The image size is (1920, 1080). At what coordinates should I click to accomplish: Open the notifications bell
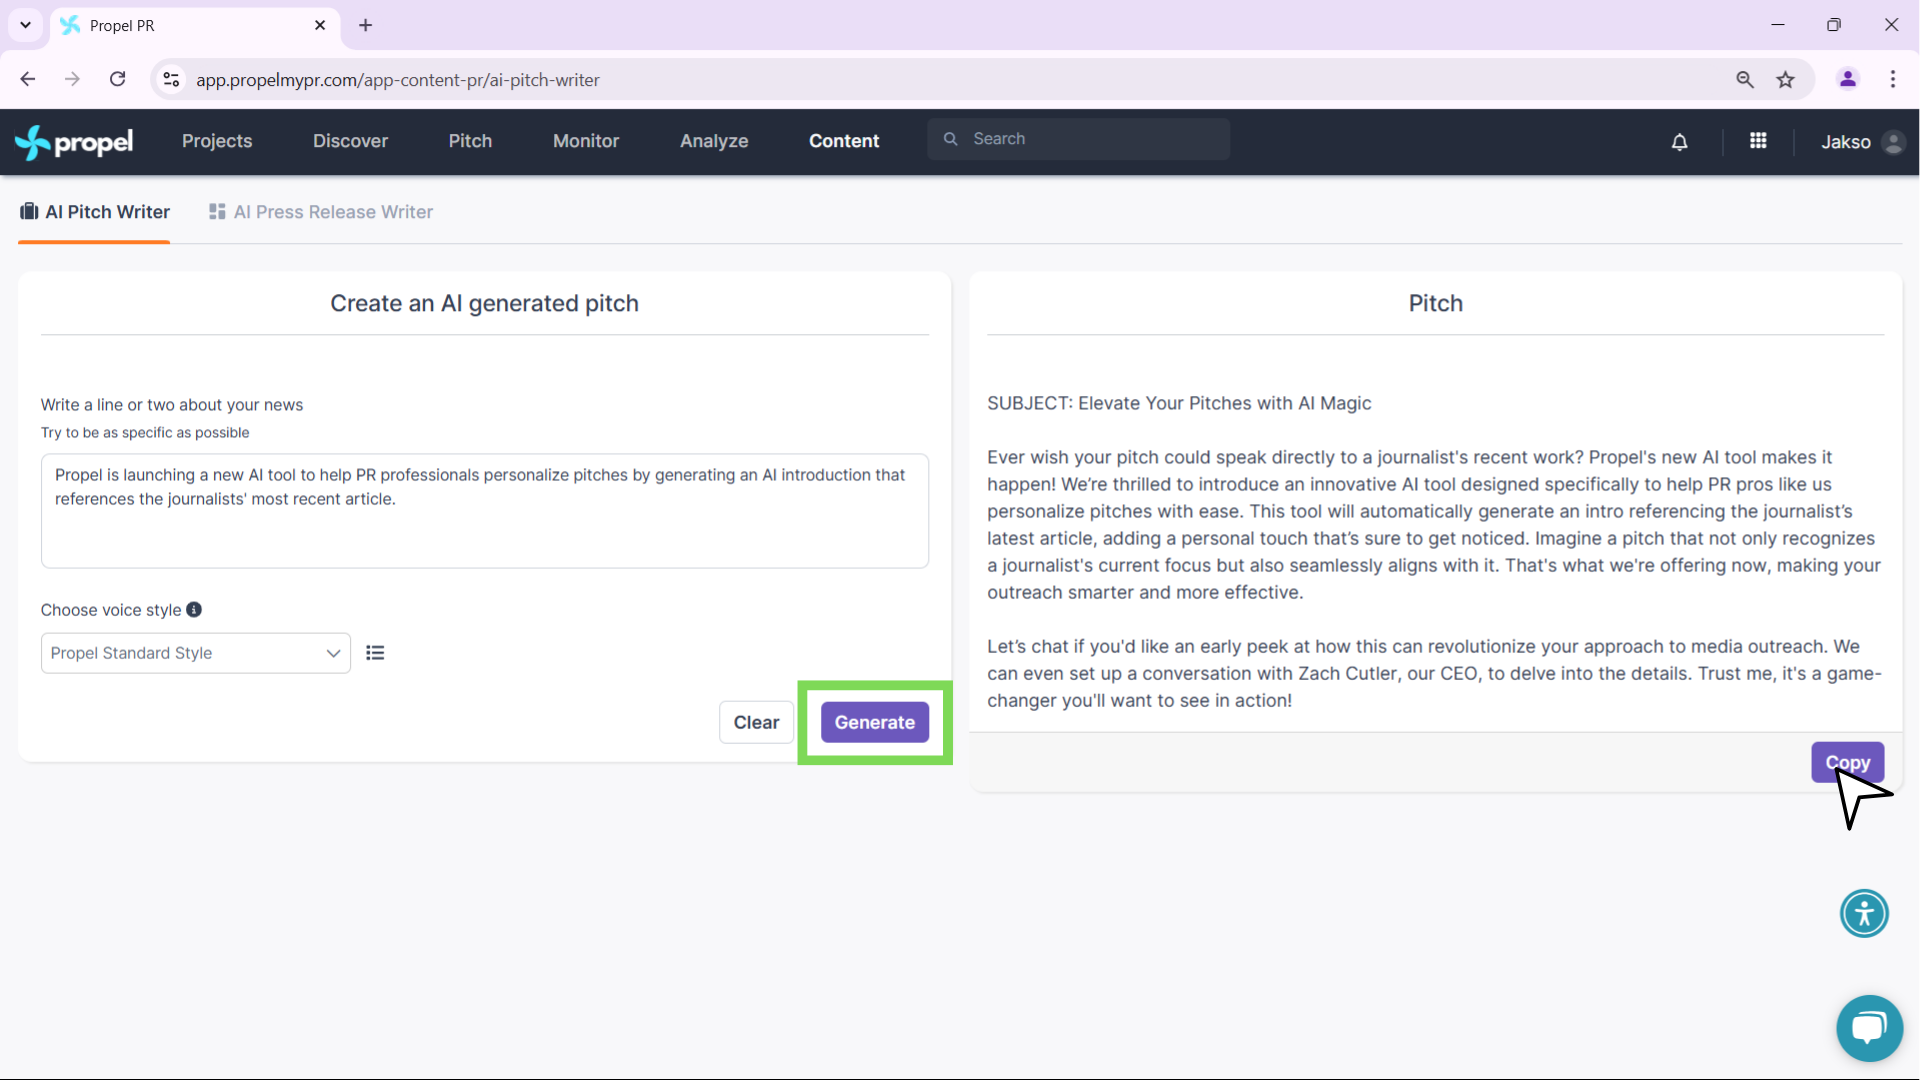pos(1680,142)
